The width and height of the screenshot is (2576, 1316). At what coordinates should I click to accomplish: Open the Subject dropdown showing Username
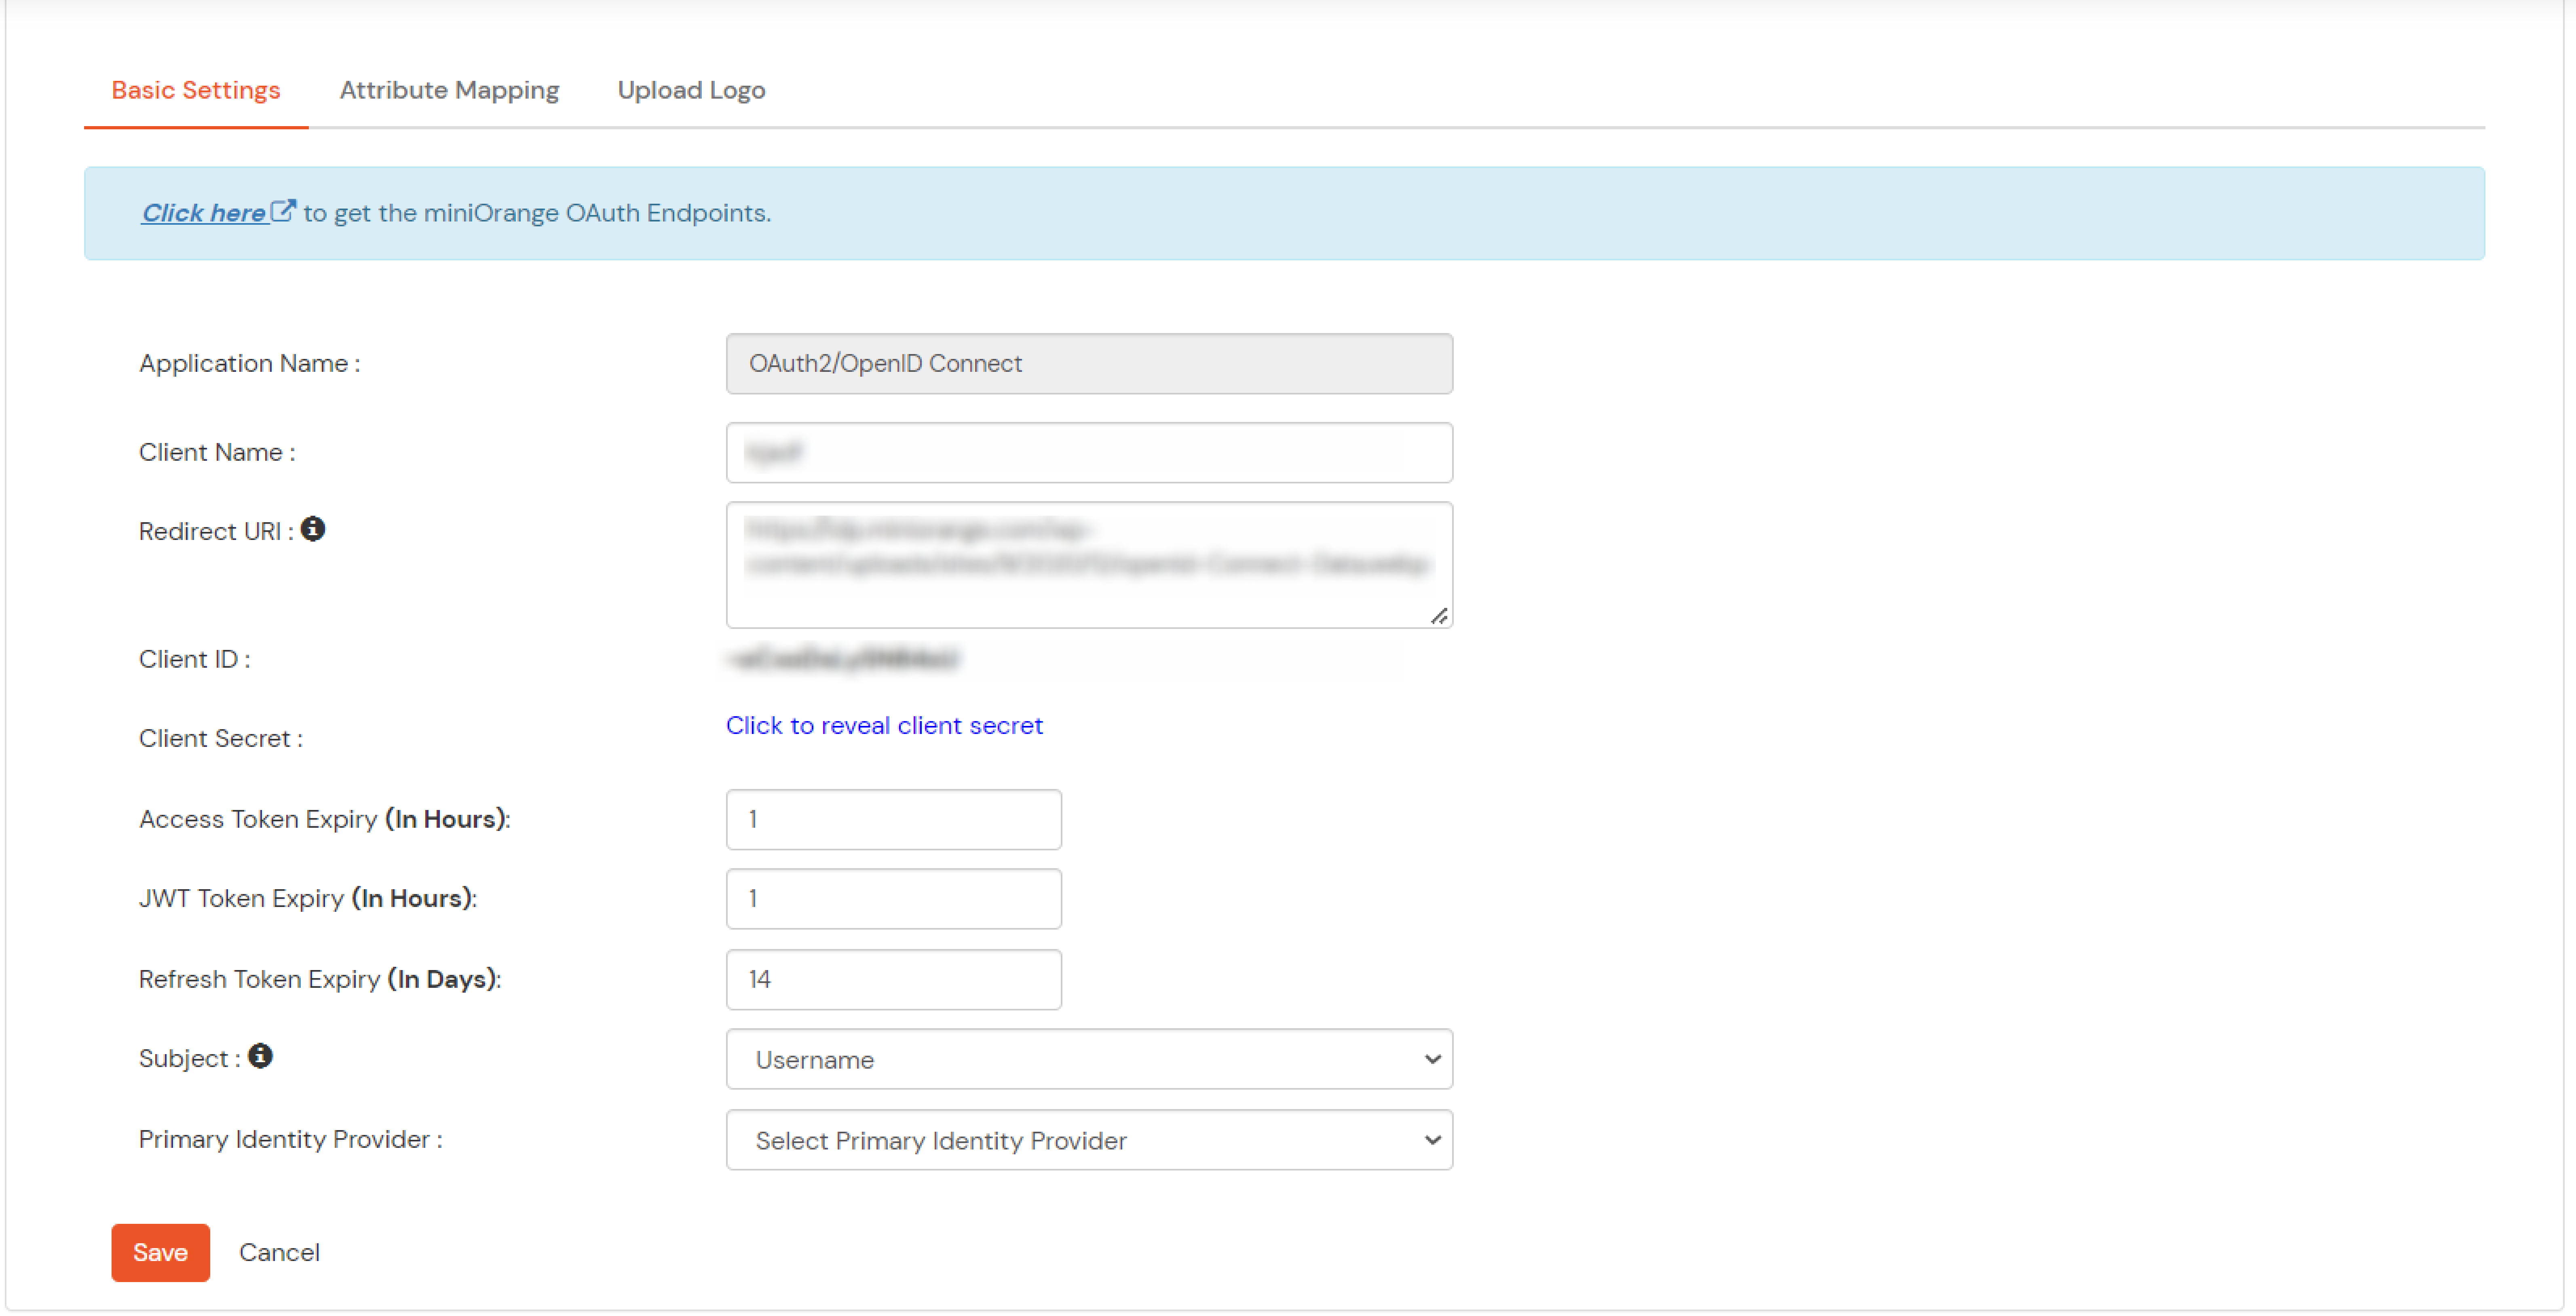(1089, 1059)
